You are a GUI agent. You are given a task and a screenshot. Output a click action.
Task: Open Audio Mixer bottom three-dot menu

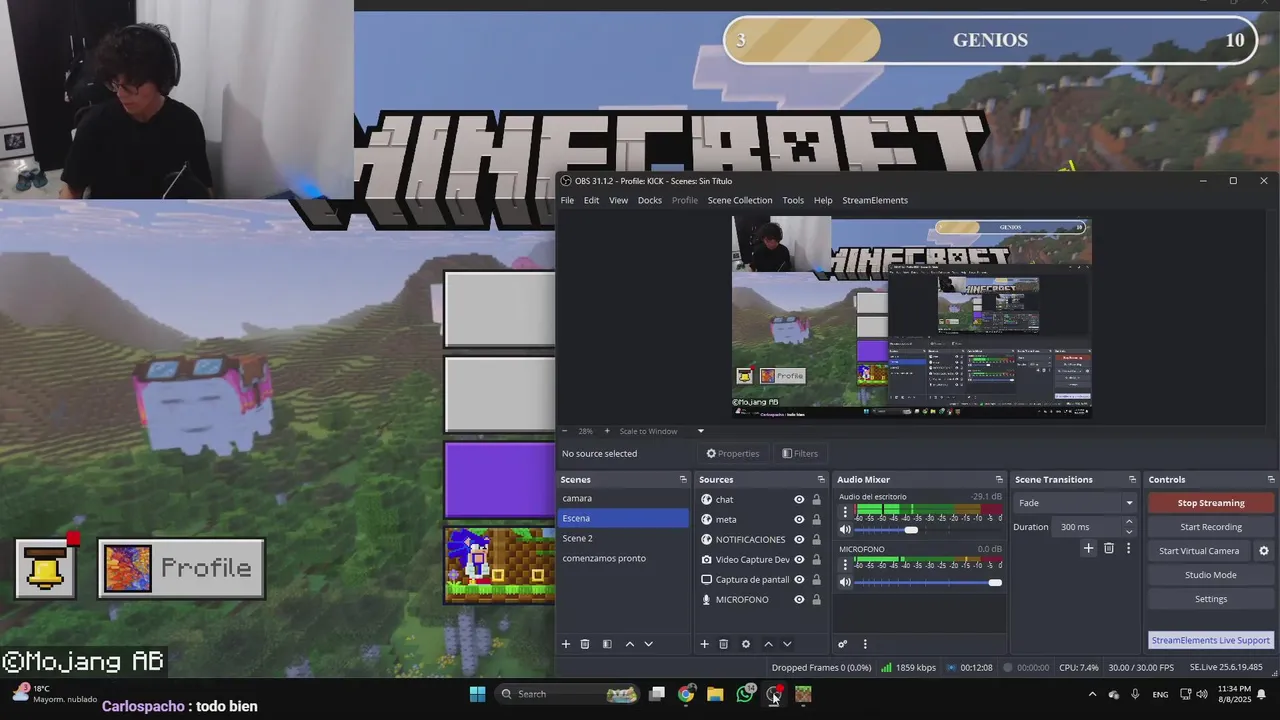(865, 644)
